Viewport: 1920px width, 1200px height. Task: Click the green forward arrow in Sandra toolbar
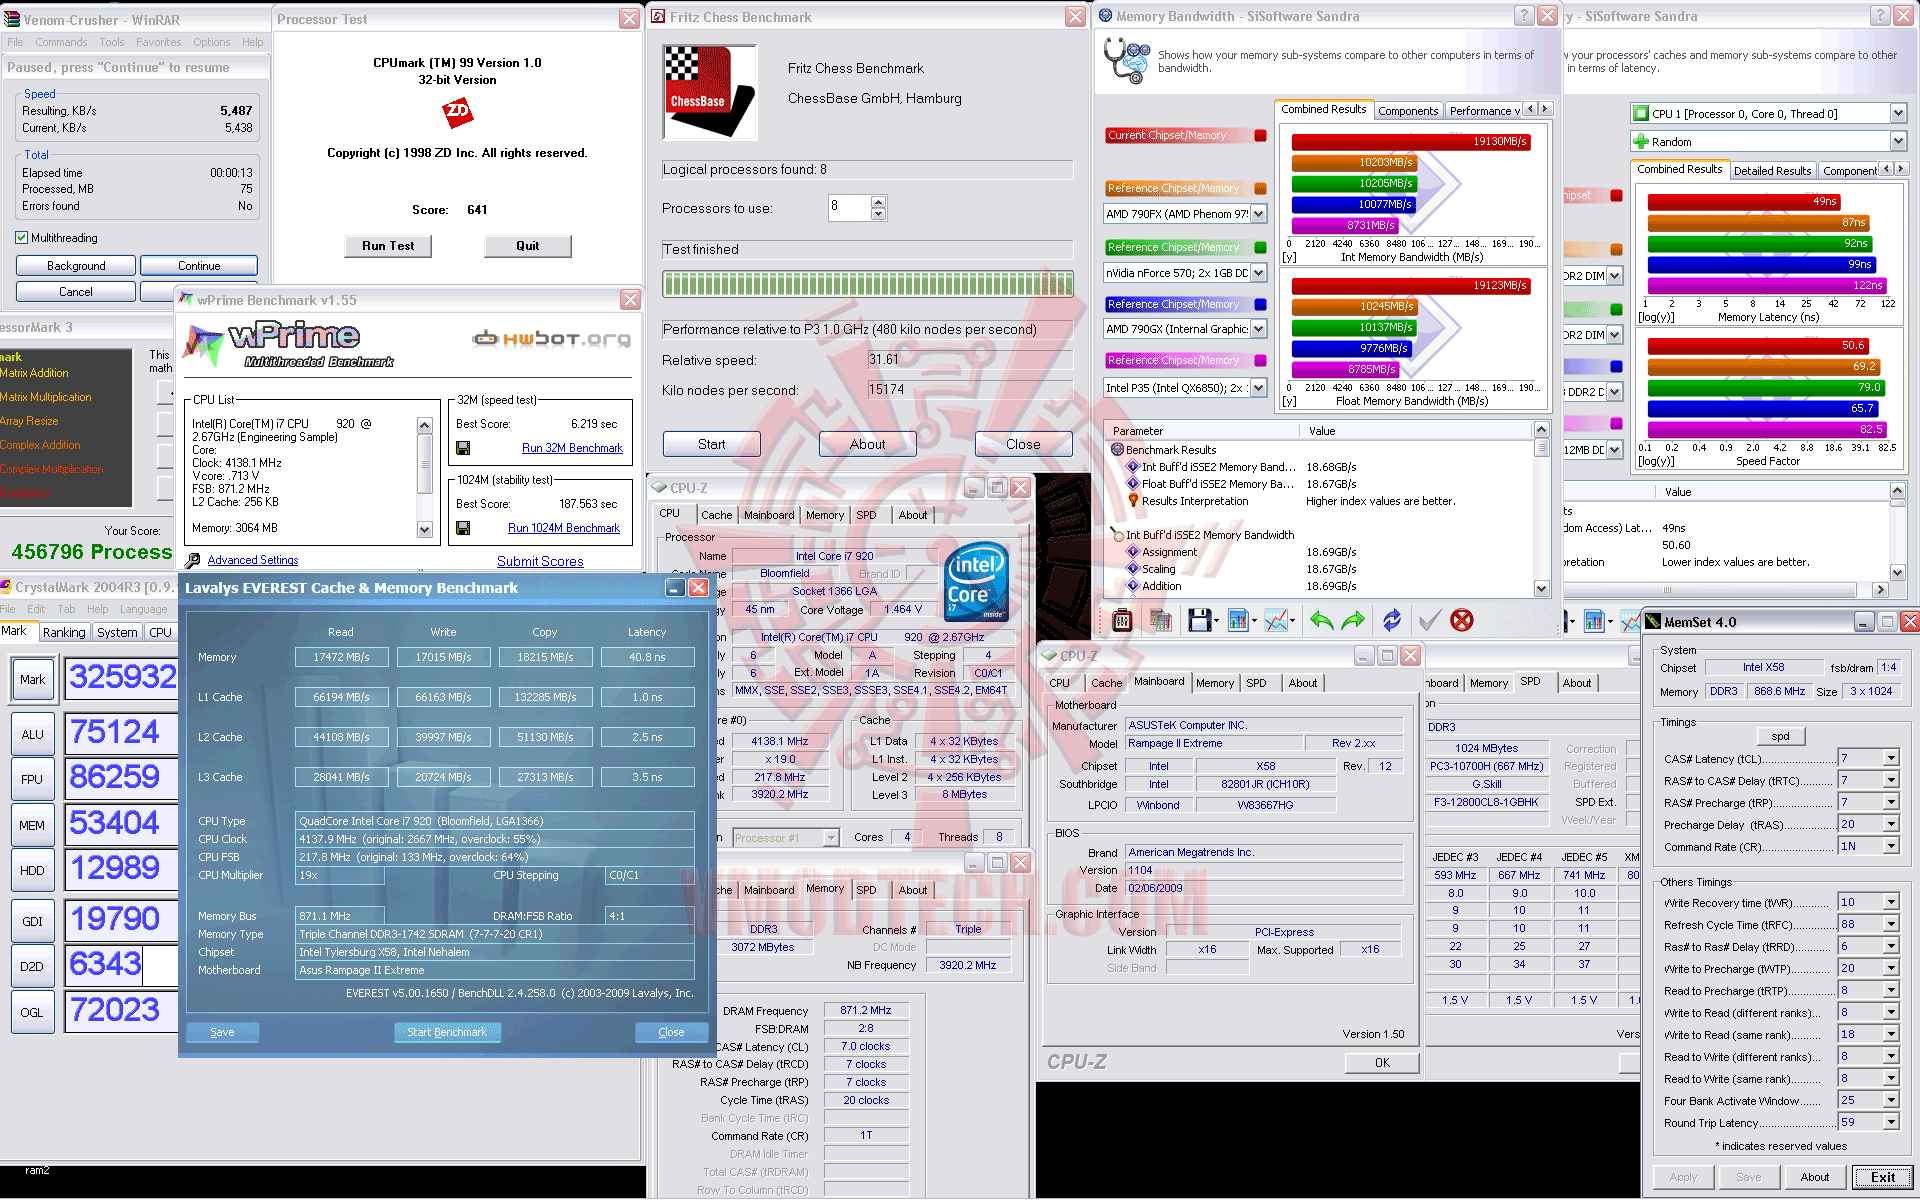click(1353, 621)
